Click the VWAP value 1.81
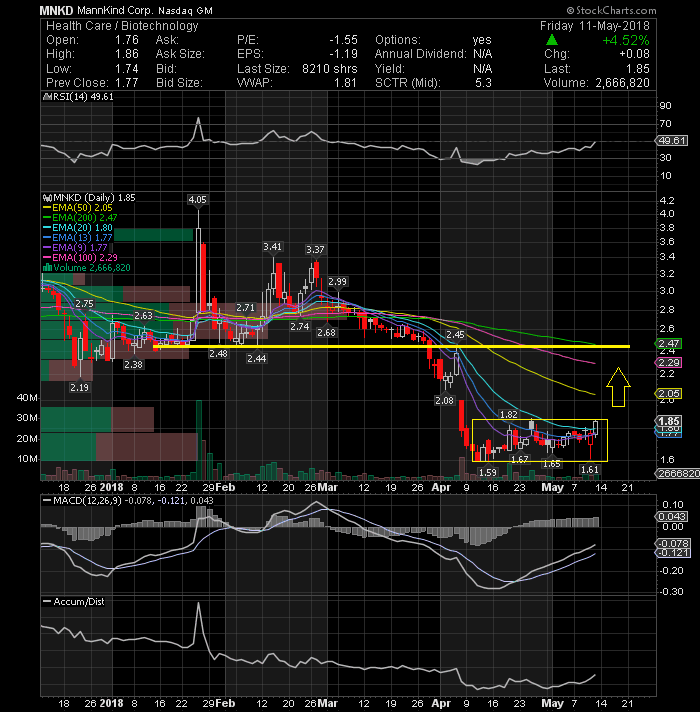The image size is (700, 712). (345, 83)
